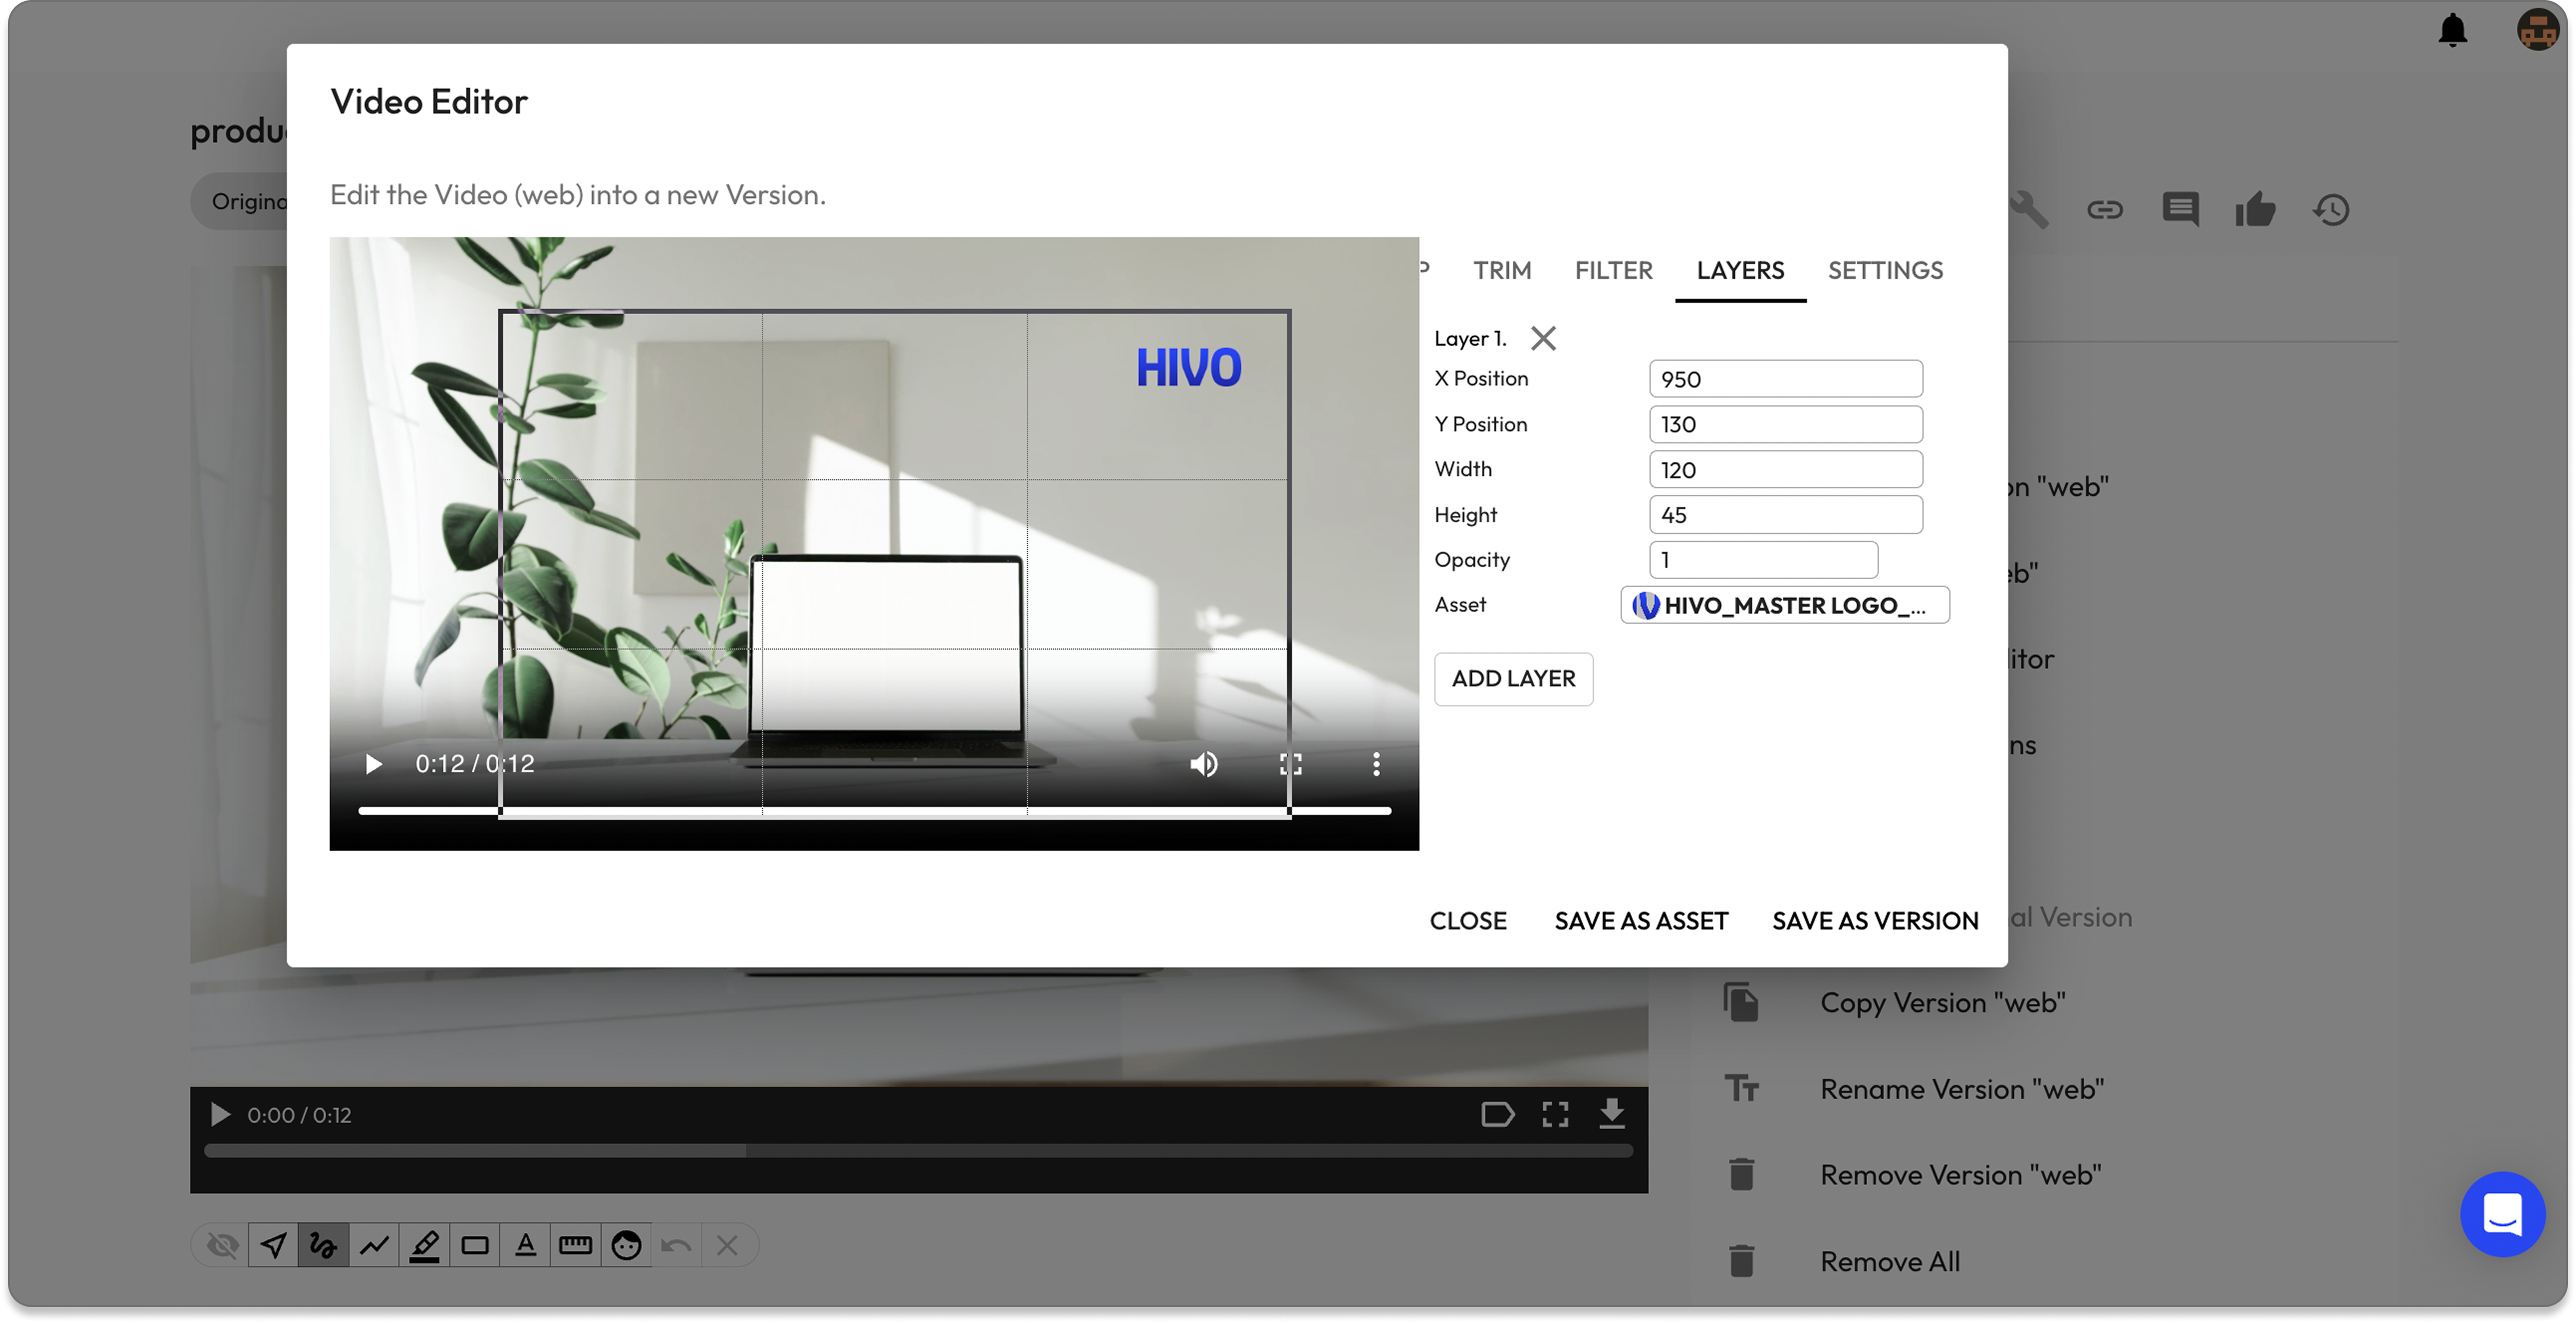
Task: Select the rectangle annotation tool
Action: coord(475,1245)
